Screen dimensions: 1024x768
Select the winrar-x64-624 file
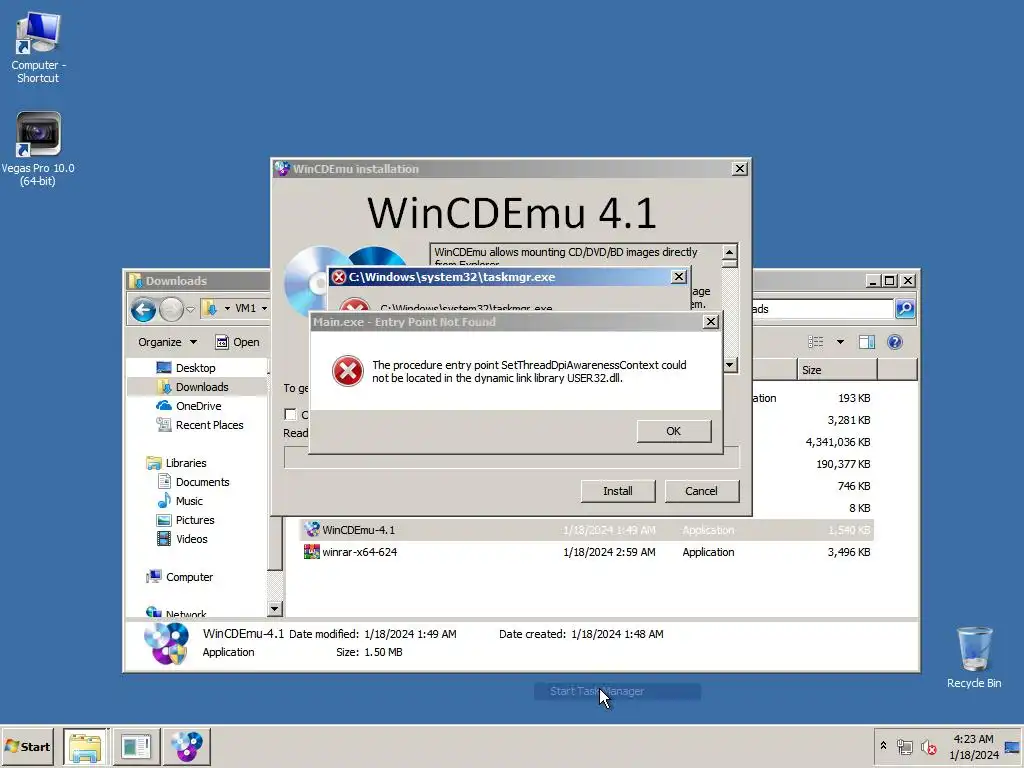click(x=586, y=552)
